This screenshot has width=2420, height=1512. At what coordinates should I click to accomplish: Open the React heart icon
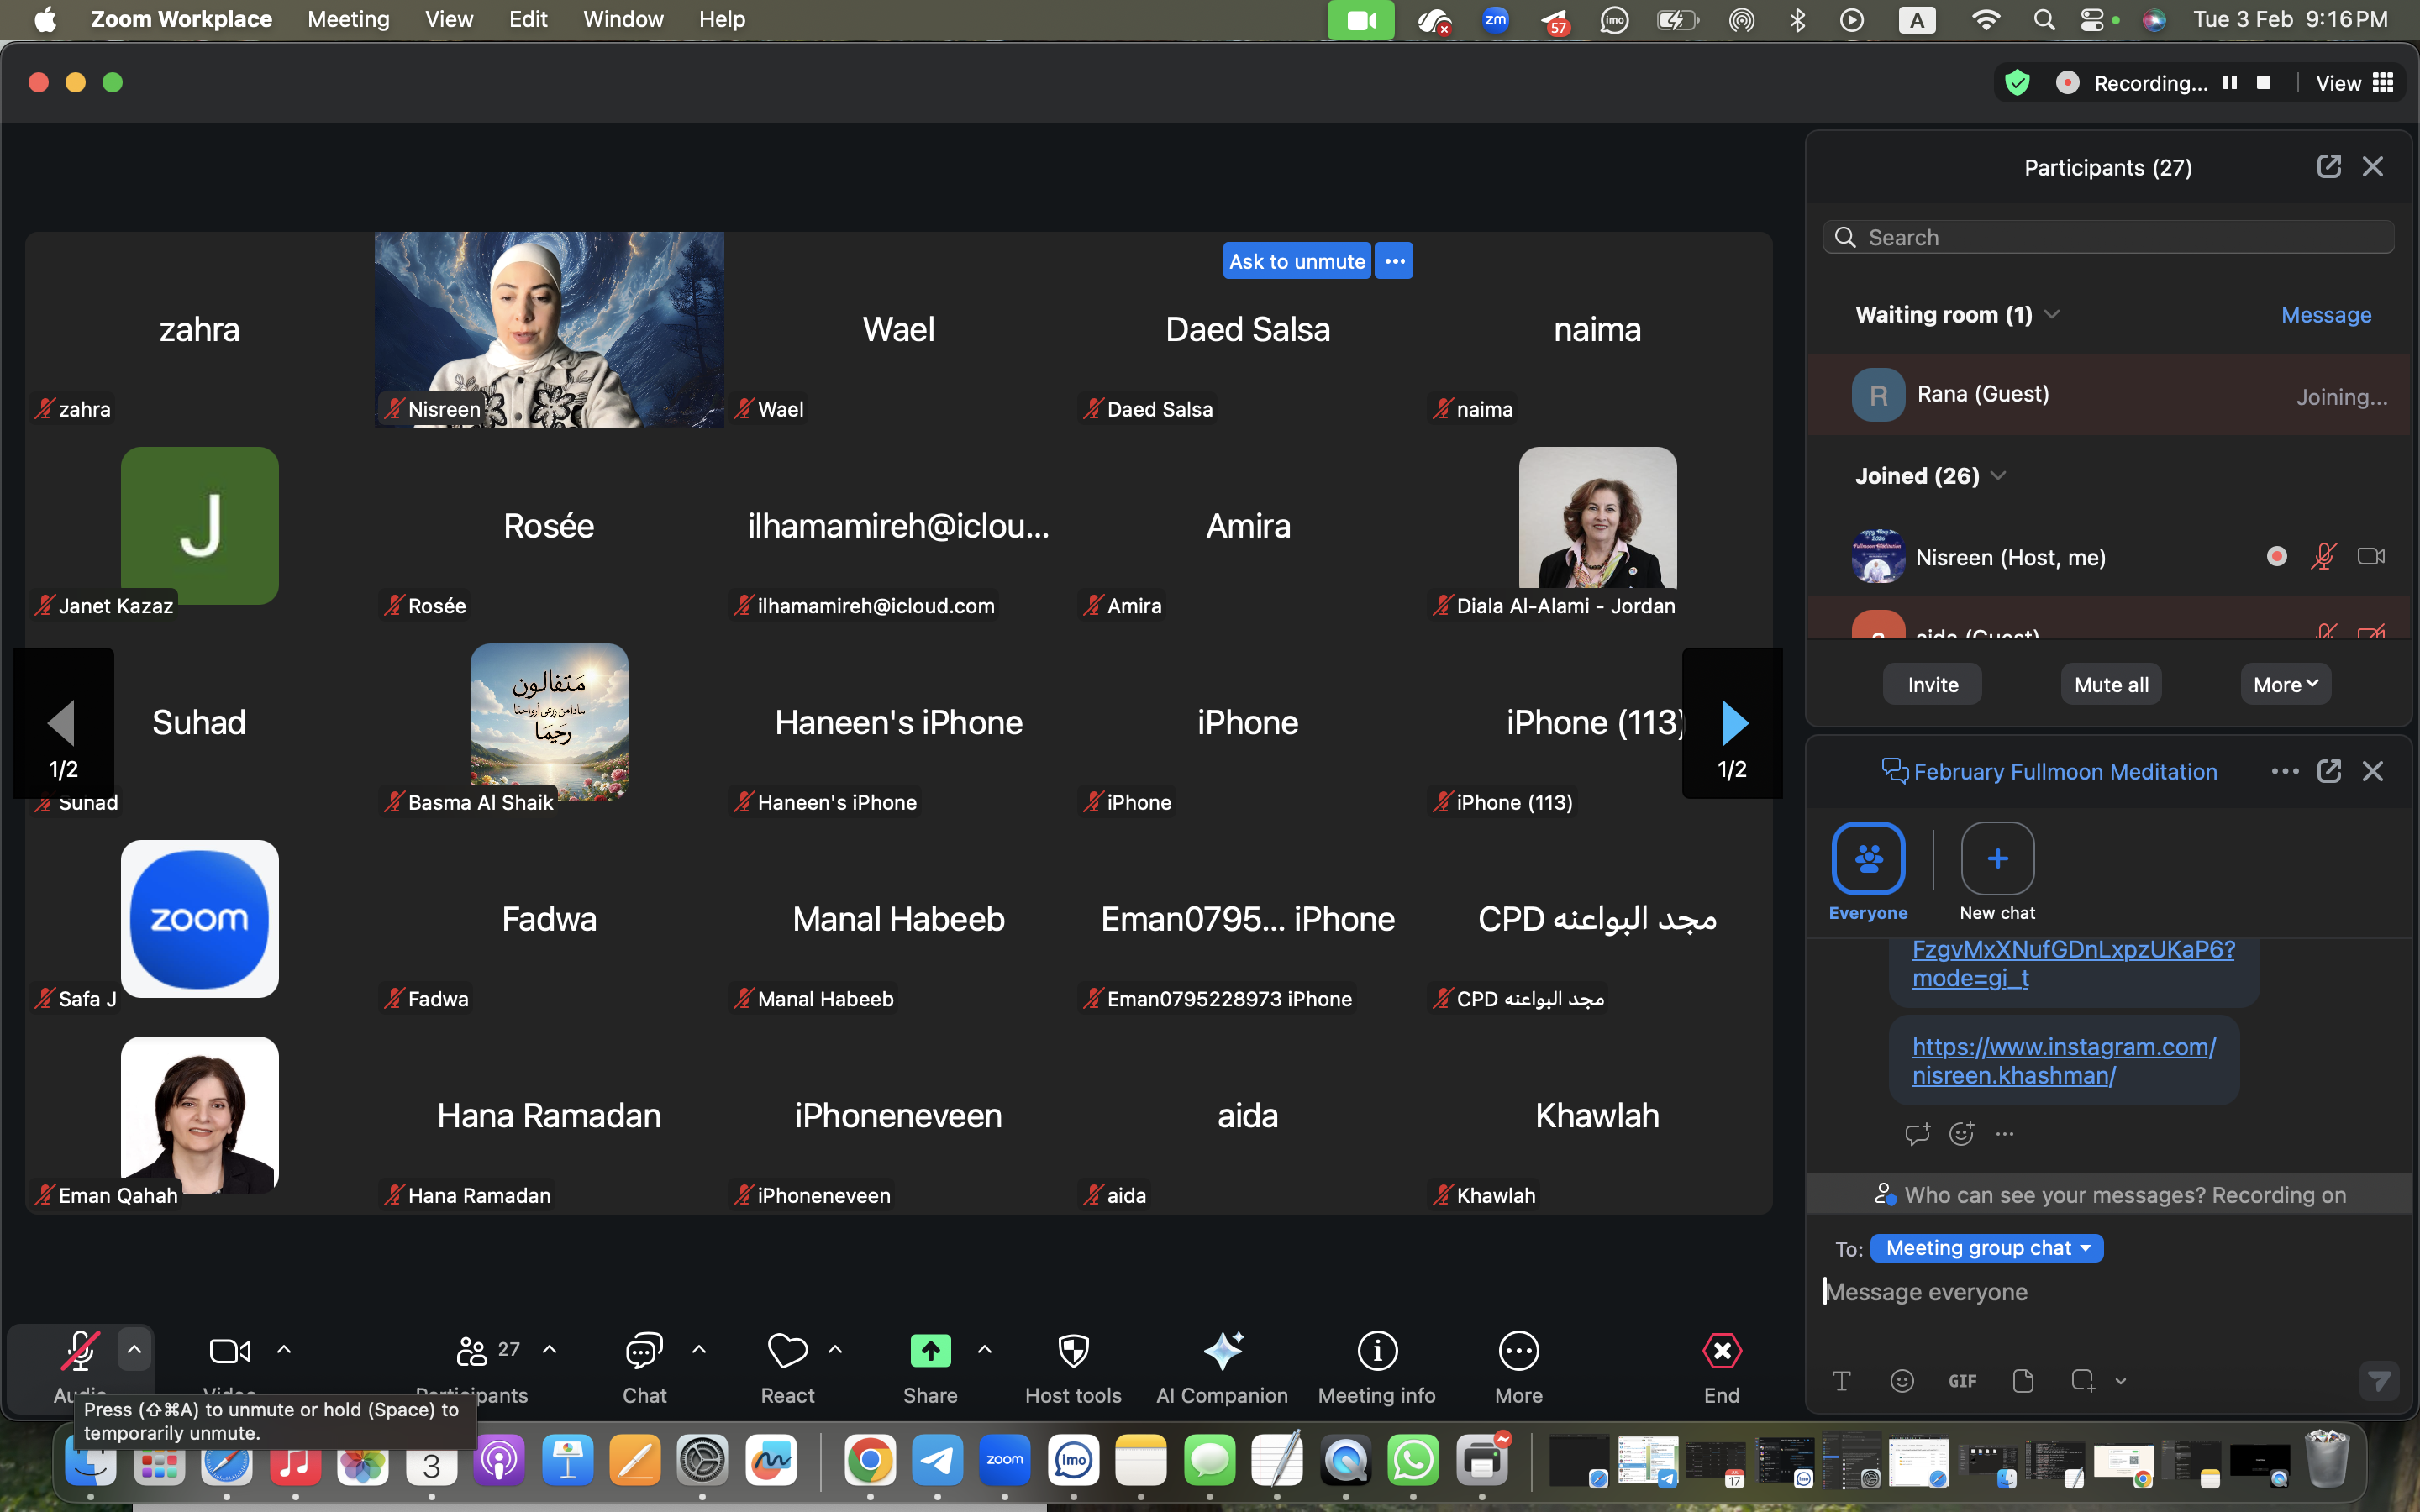click(x=787, y=1352)
